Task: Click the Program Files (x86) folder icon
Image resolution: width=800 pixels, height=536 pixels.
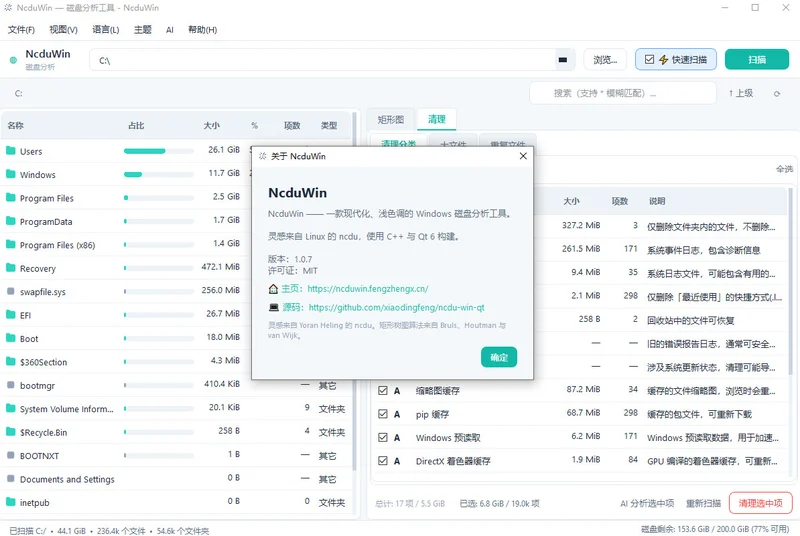Action: tap(11, 244)
